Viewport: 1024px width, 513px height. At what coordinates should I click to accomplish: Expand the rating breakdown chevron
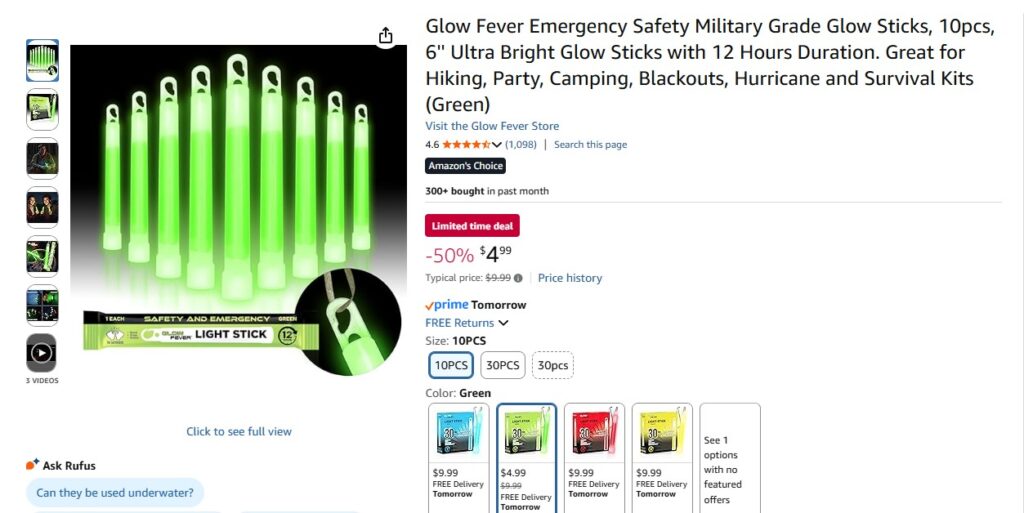tap(497, 145)
